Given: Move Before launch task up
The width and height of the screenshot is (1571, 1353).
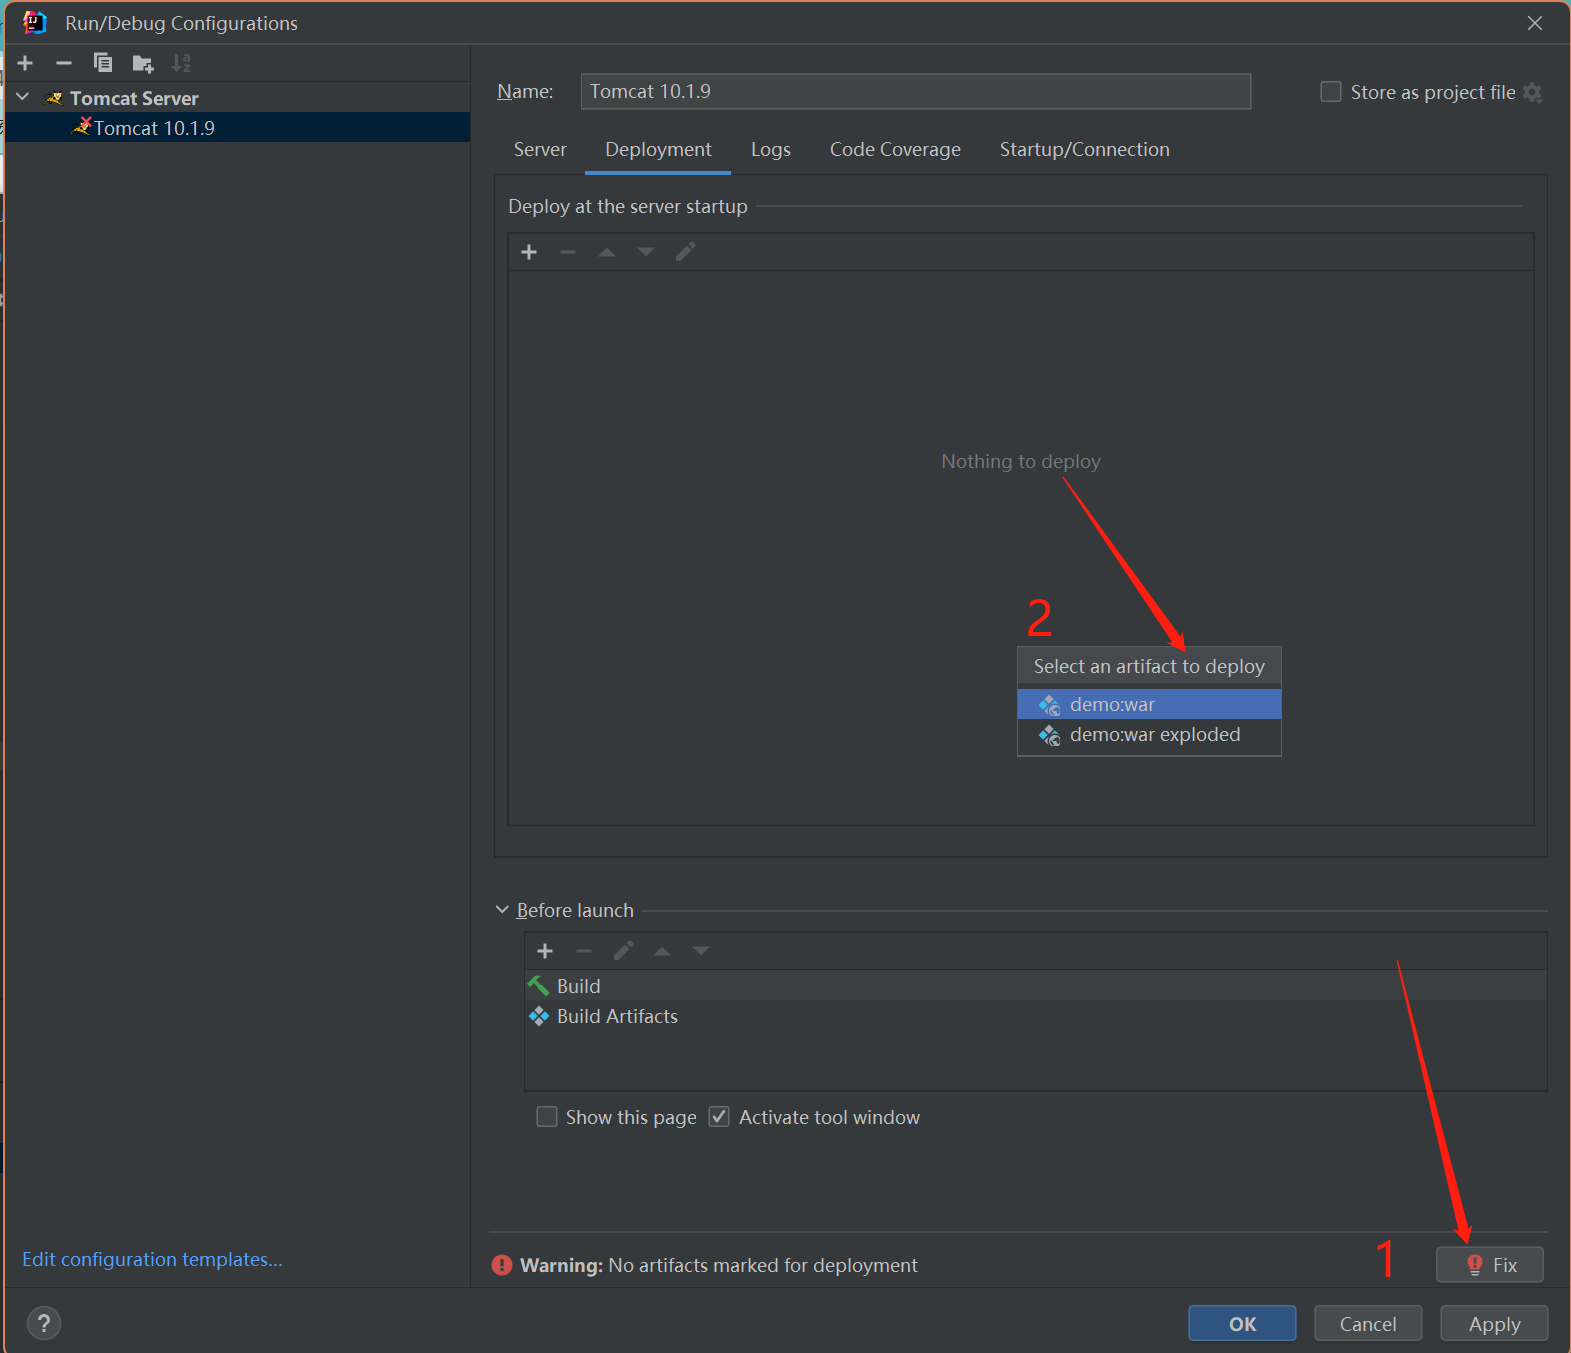Looking at the screenshot, I should (662, 951).
